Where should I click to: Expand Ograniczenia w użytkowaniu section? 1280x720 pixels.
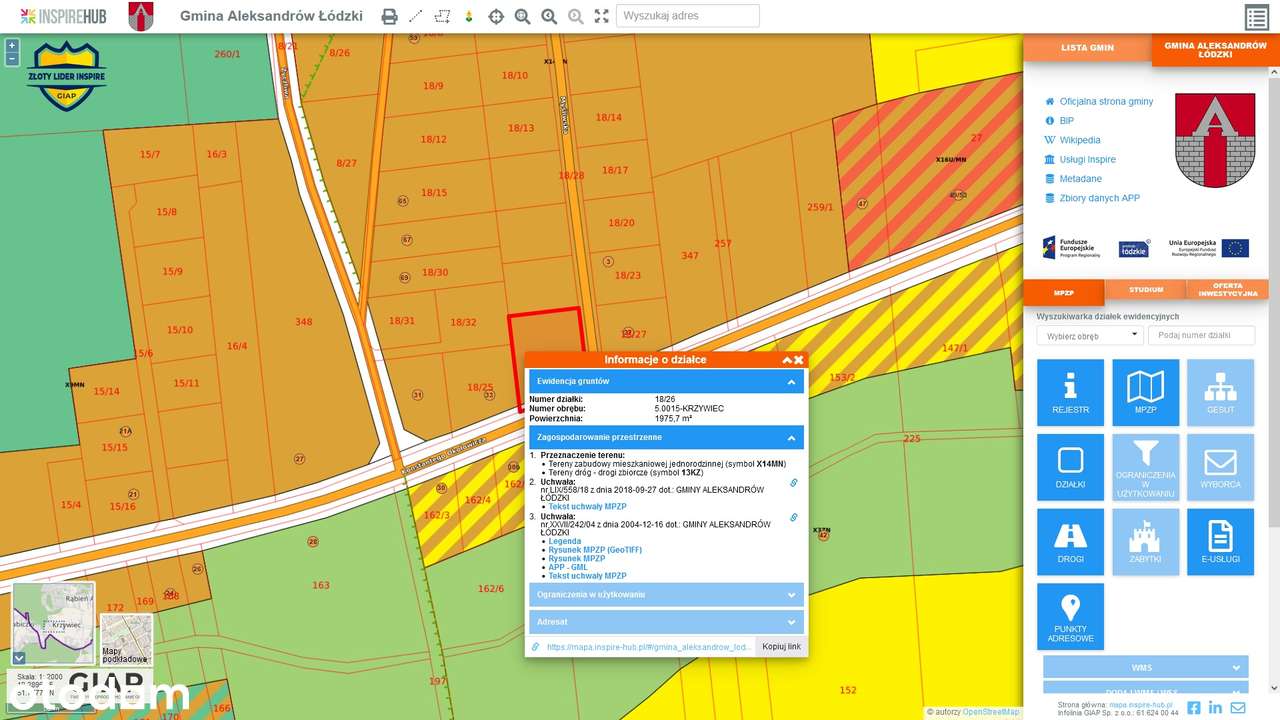[x=790, y=594]
